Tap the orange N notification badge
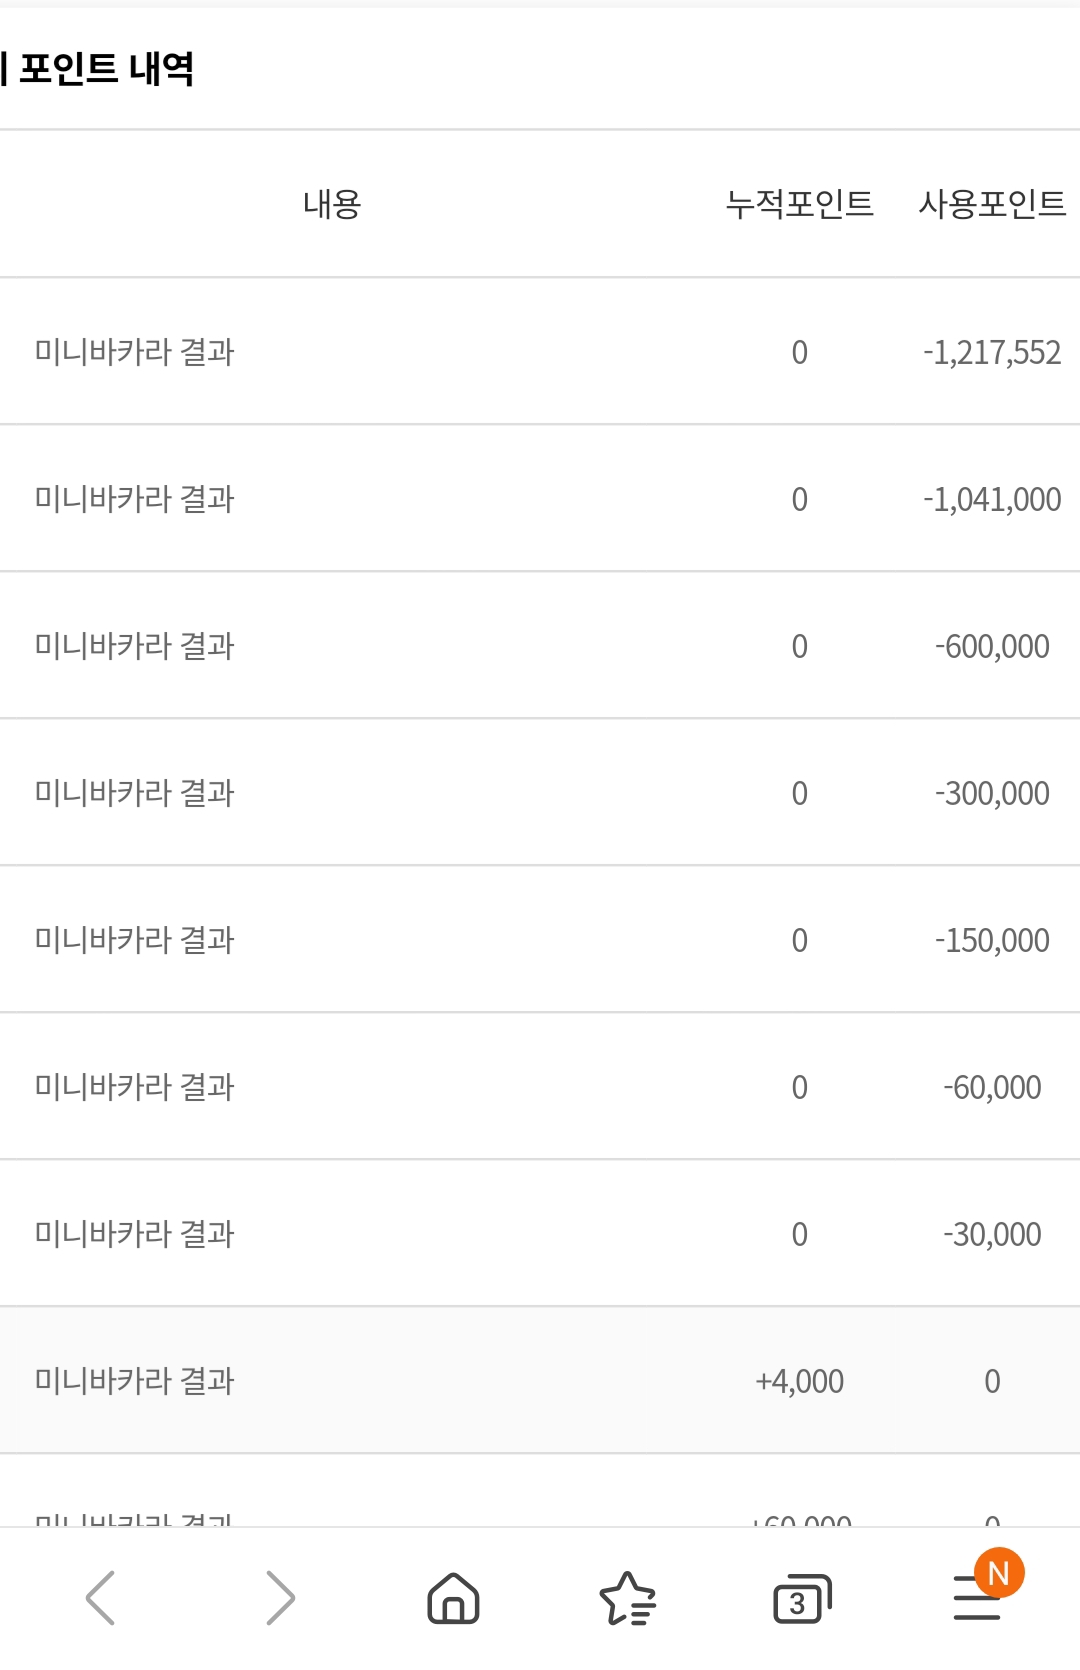This screenshot has width=1080, height=1670. [x=999, y=1573]
